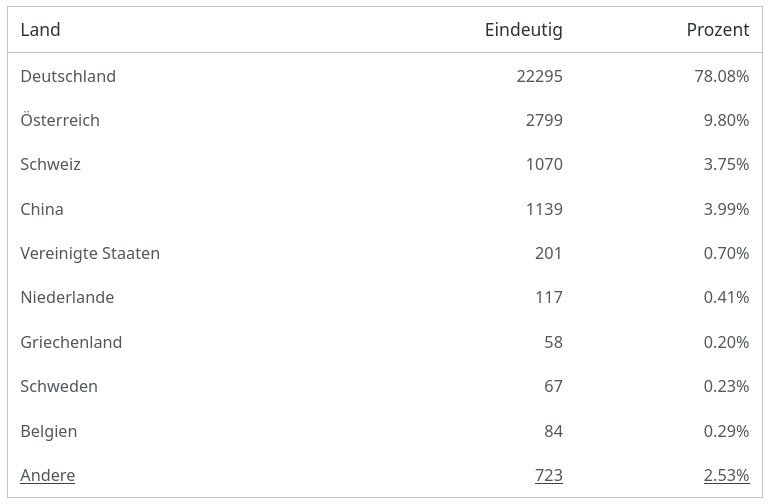This screenshot has width=769, height=504.
Task: Click the Prozent column header
Action: click(x=717, y=30)
